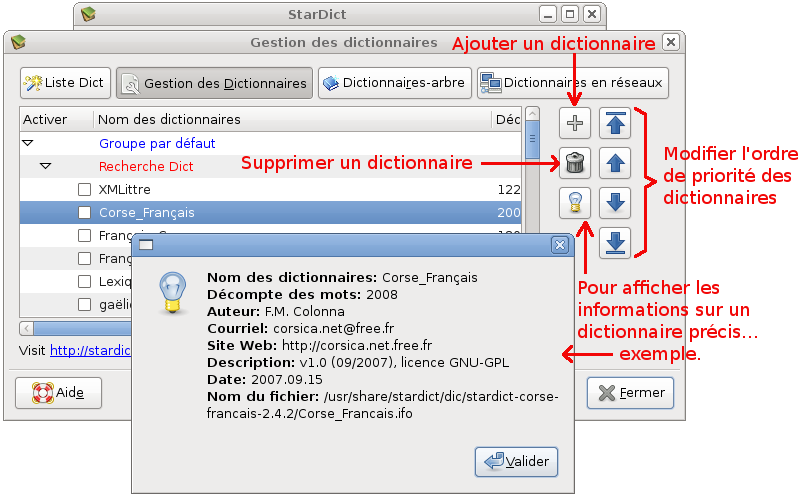Move dictionary up one position
The height and width of the screenshot is (500, 805).
(x=615, y=163)
